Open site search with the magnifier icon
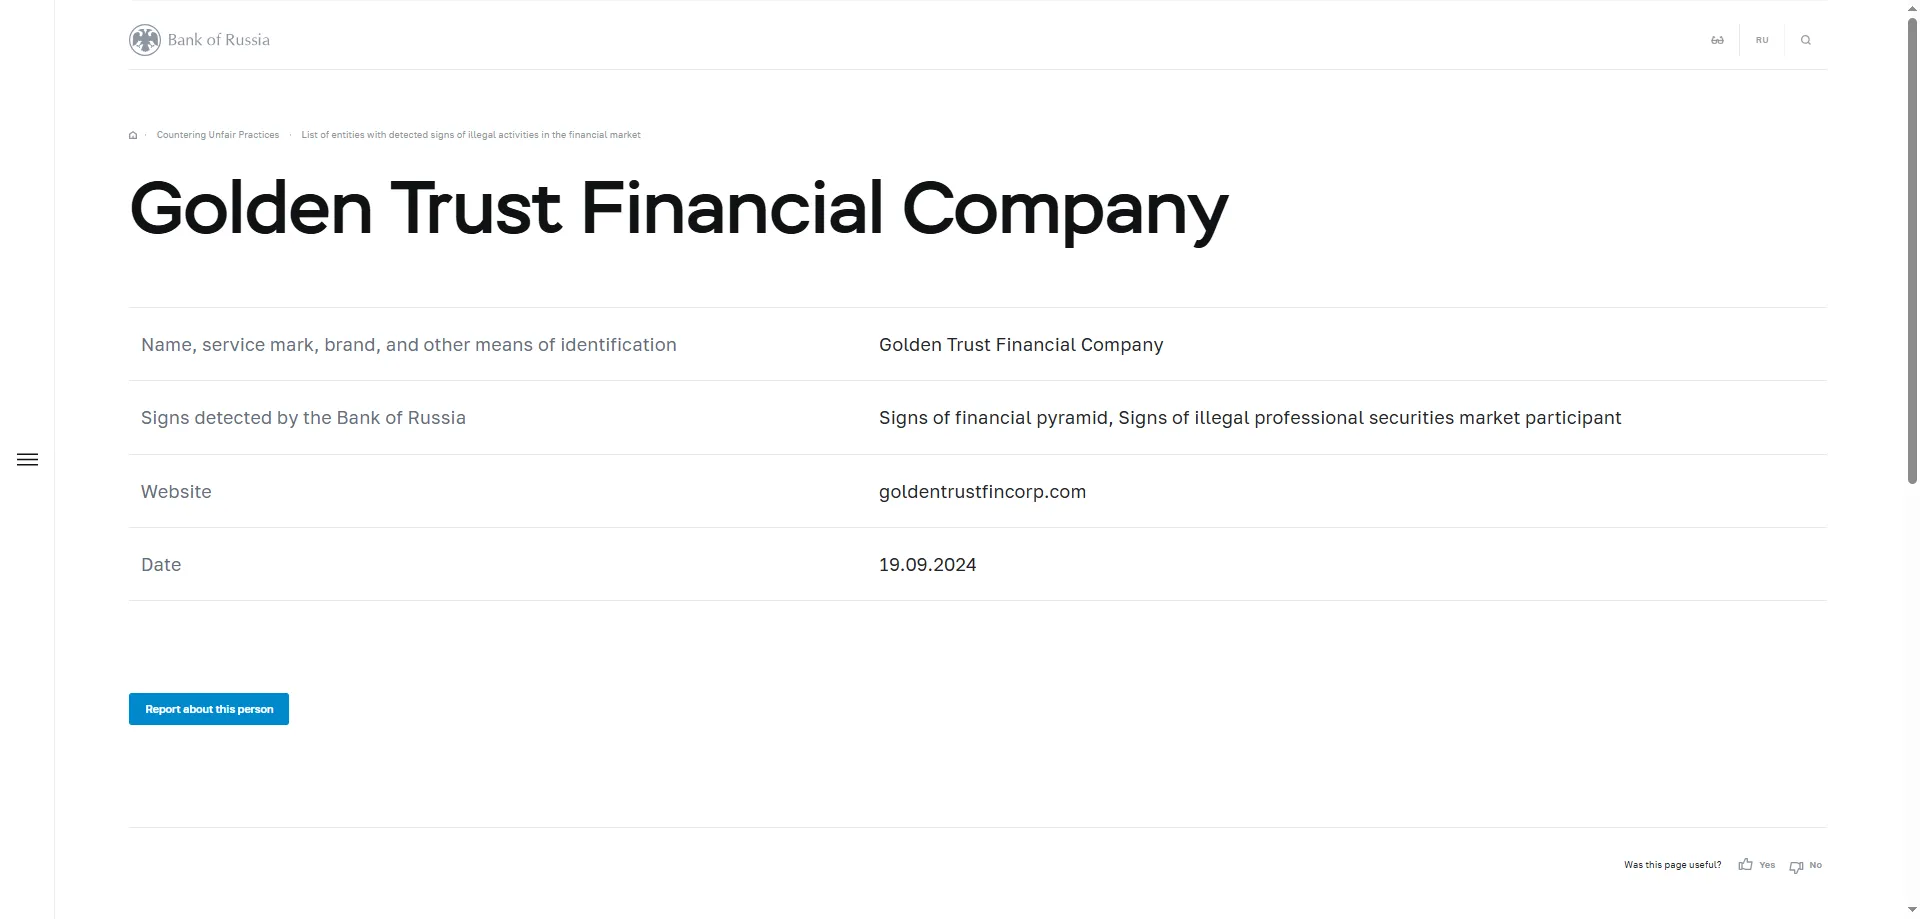 coord(1806,40)
